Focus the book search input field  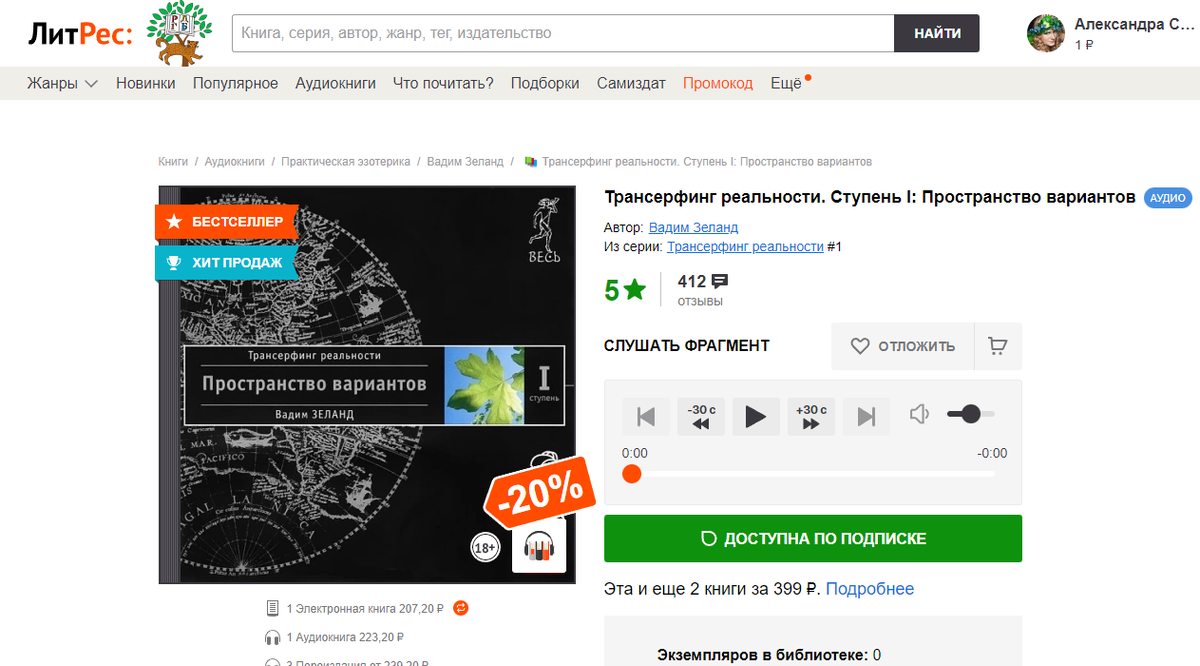tap(563, 33)
